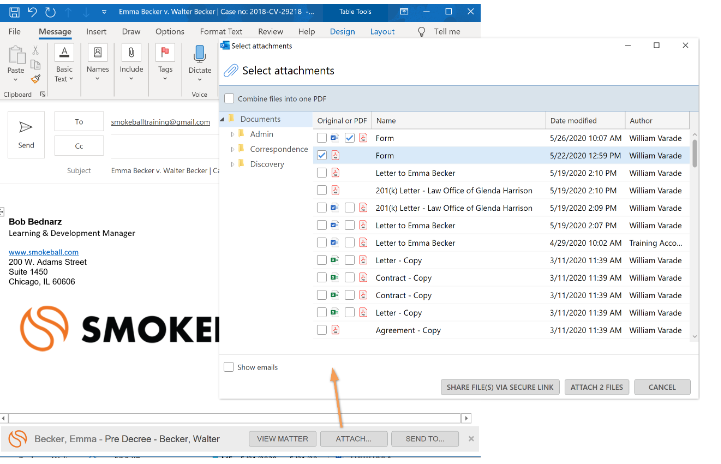The image size is (721, 464).
Task: Enable Combine files into one PDF
Action: (x=230, y=98)
